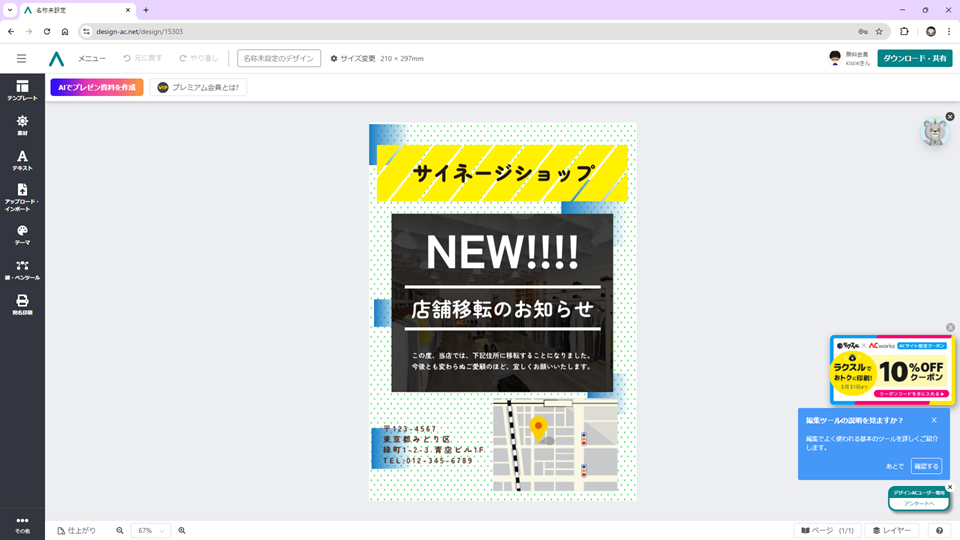This screenshot has height=540, width=960.
Task: Expand the その他 more options
Action: click(x=22, y=524)
